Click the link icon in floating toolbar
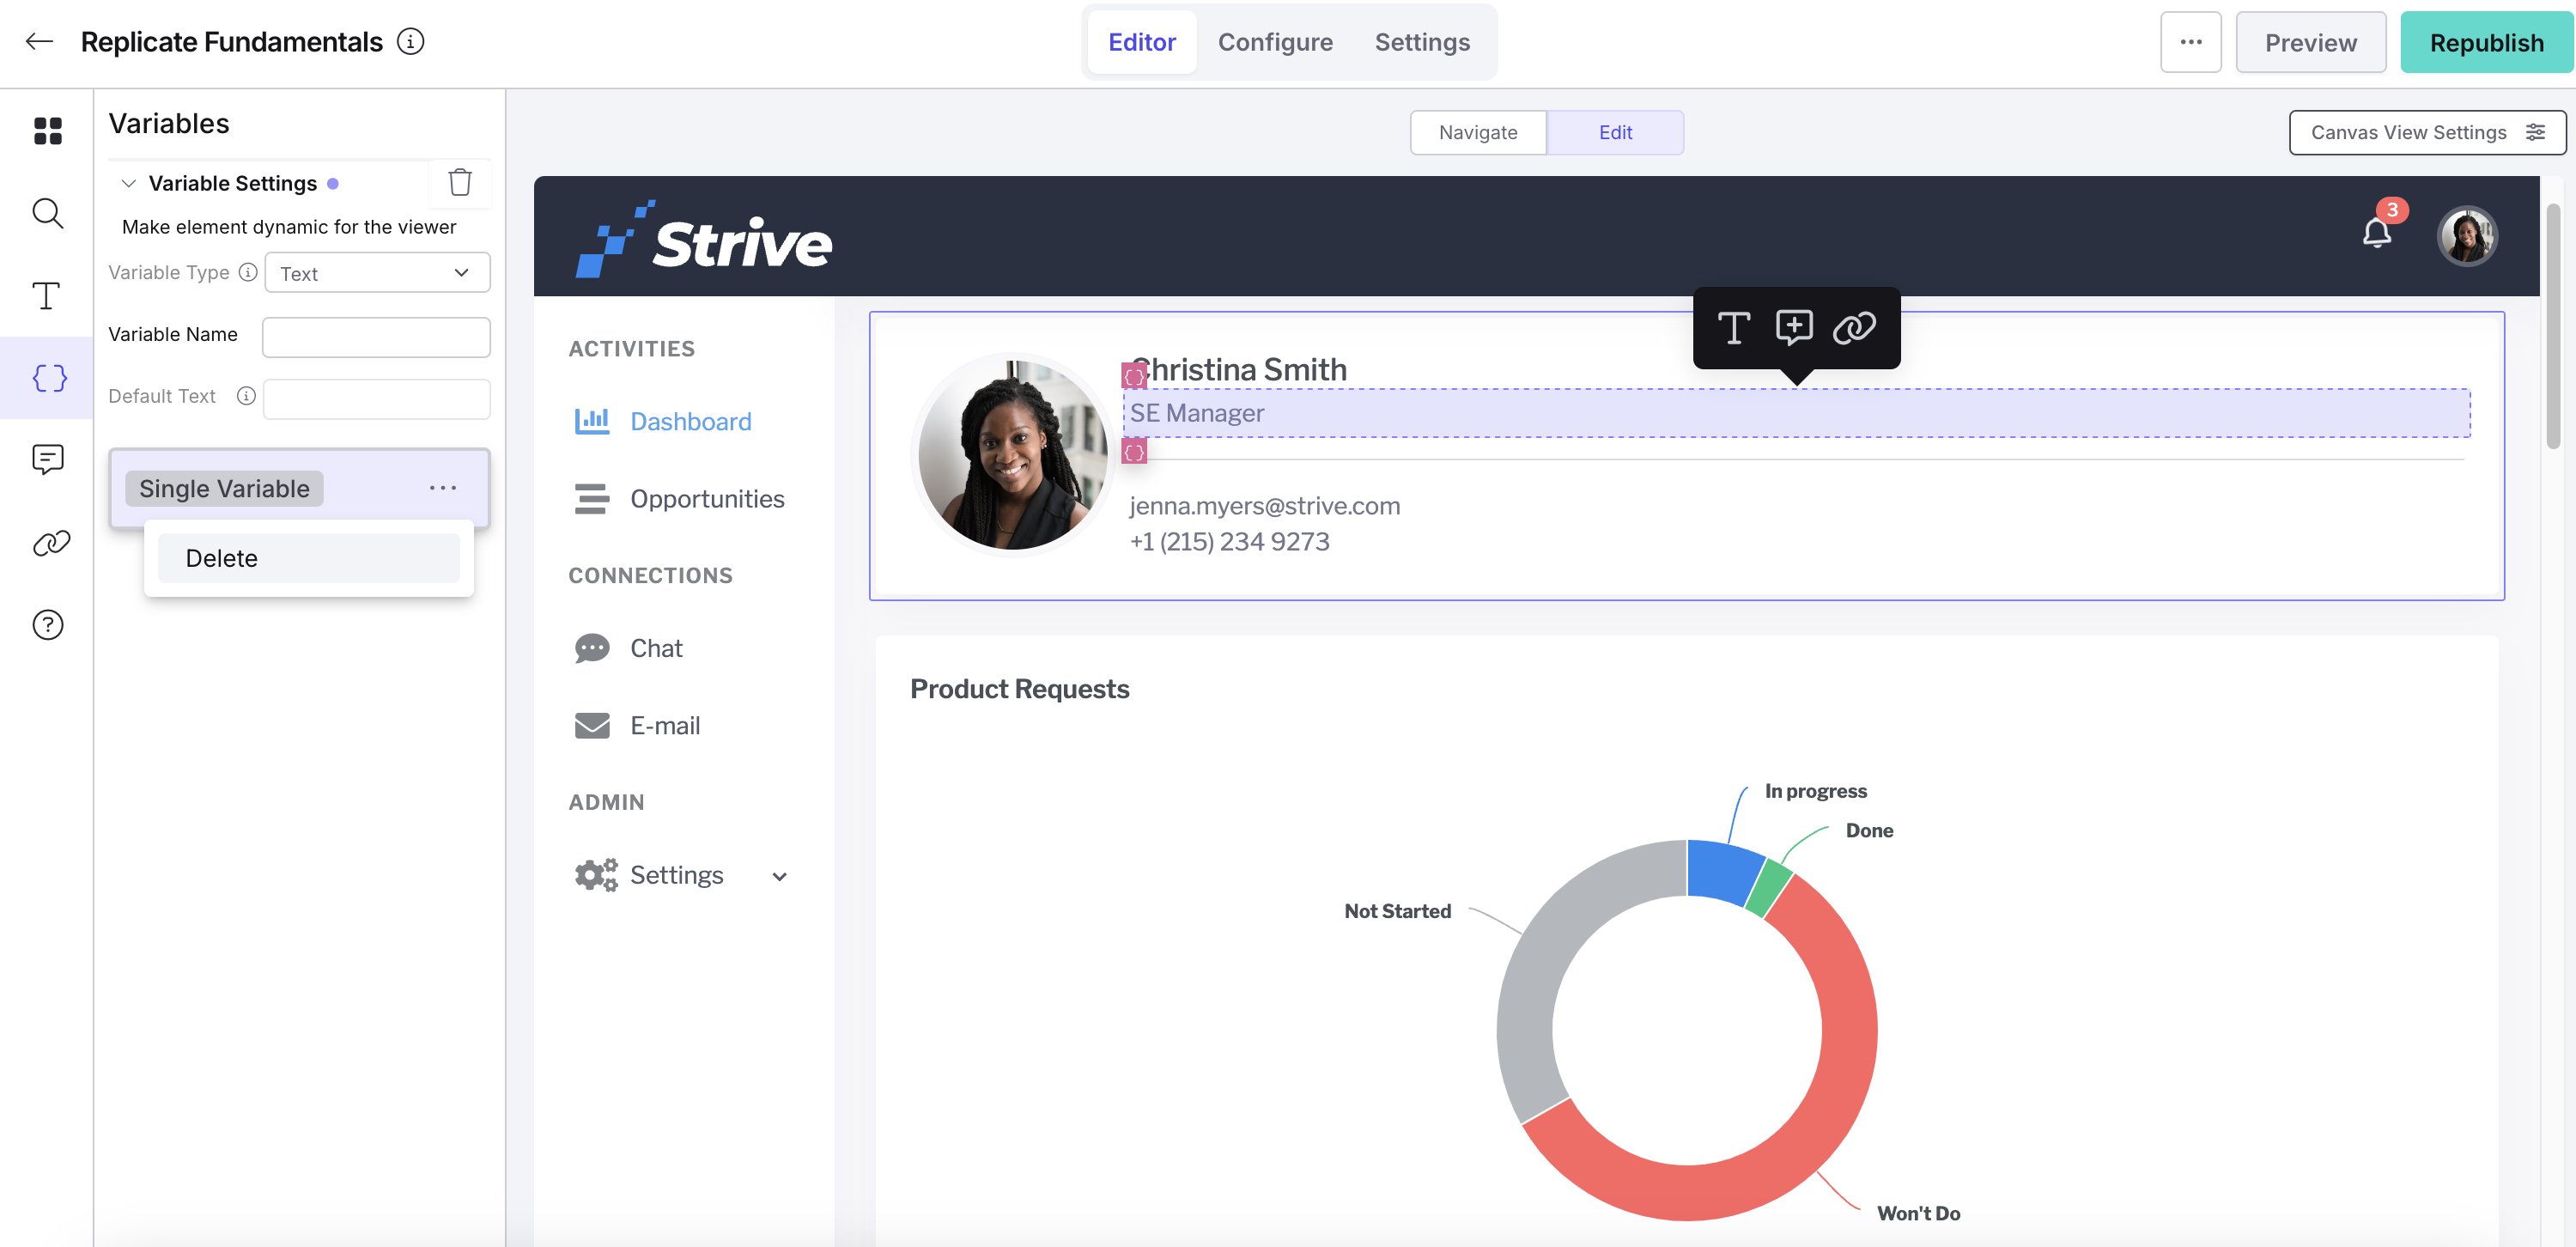 1854,328
